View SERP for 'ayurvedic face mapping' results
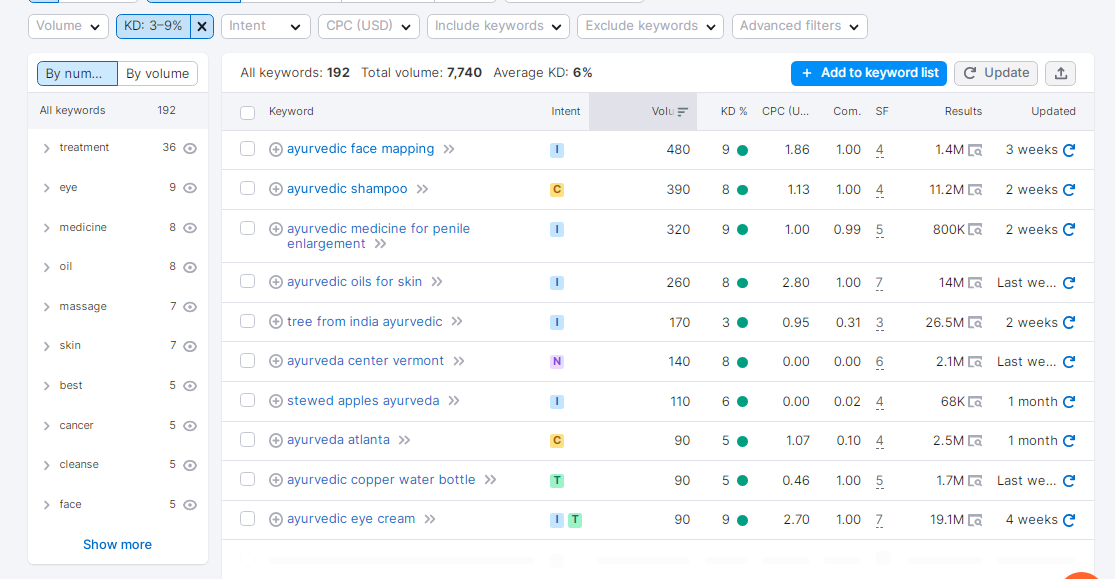Viewport: 1115px width, 579px height. pos(975,150)
